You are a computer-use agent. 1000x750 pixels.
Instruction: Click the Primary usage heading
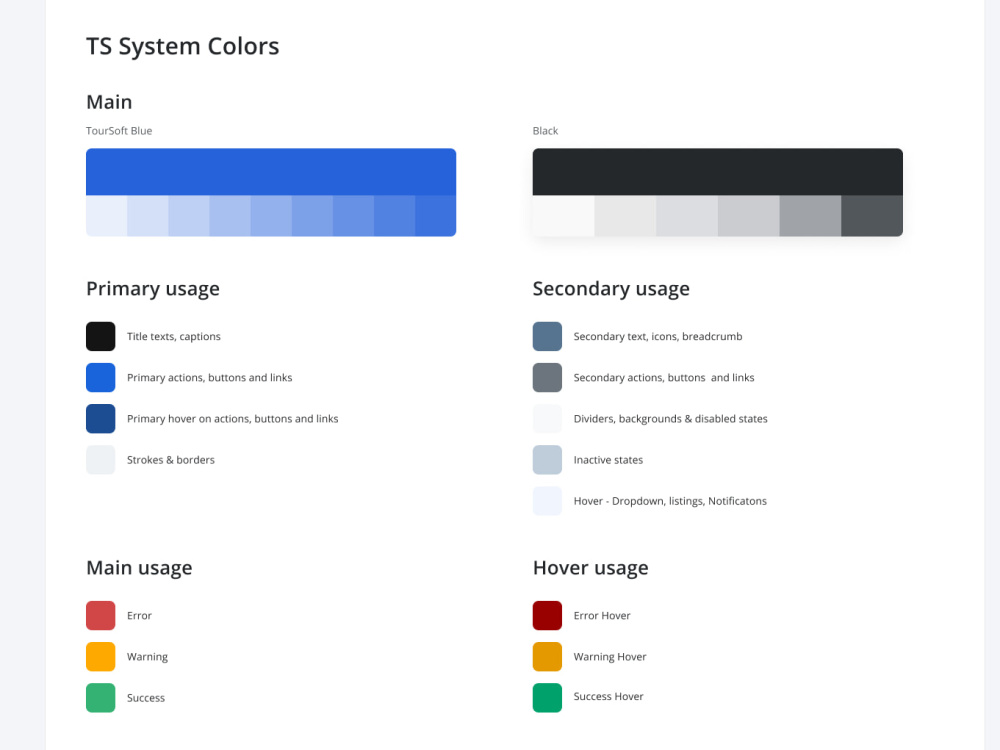click(x=153, y=289)
